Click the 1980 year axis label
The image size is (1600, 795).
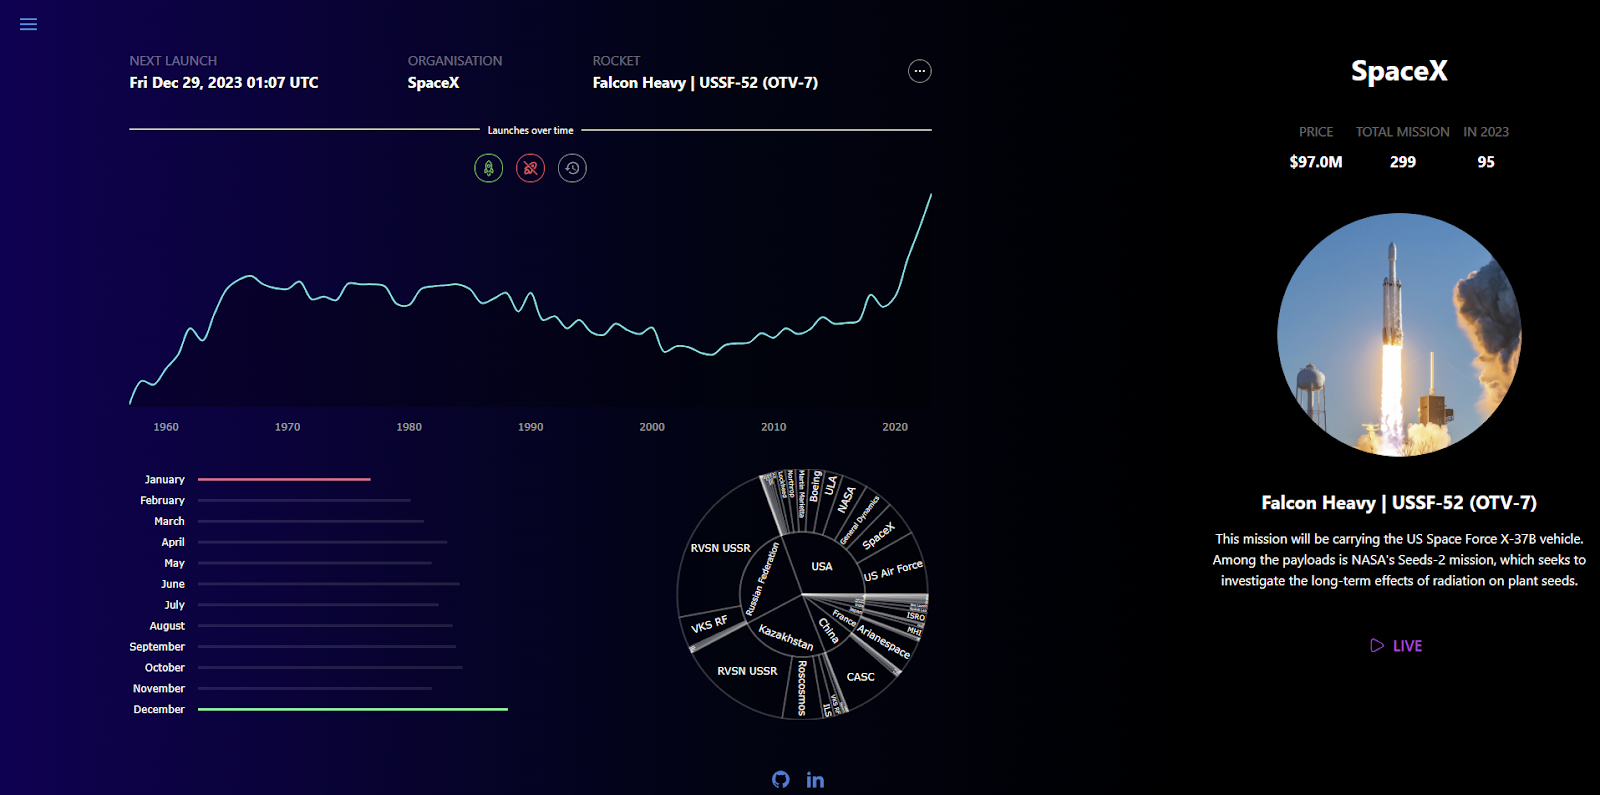point(409,427)
